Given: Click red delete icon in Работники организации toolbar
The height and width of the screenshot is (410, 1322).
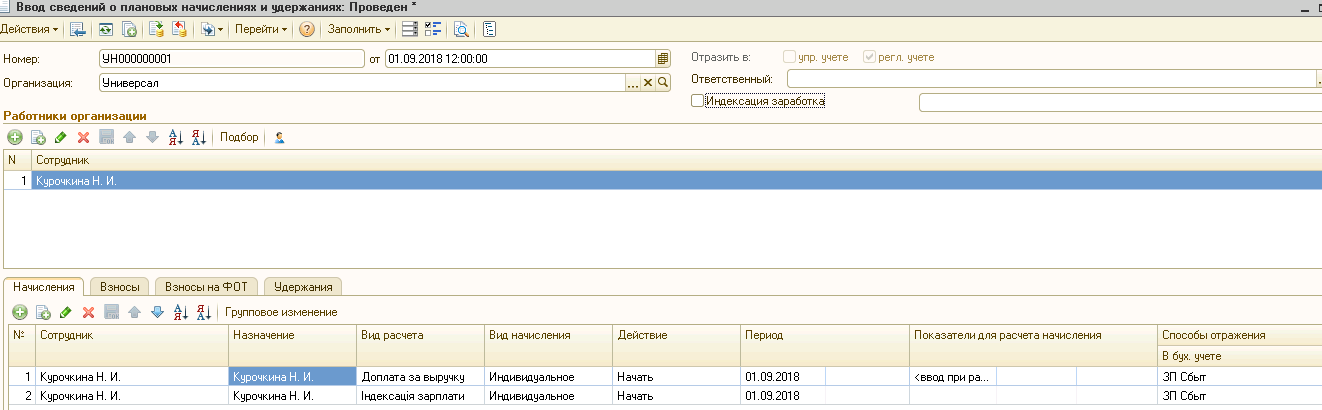Looking at the screenshot, I should 84,137.
